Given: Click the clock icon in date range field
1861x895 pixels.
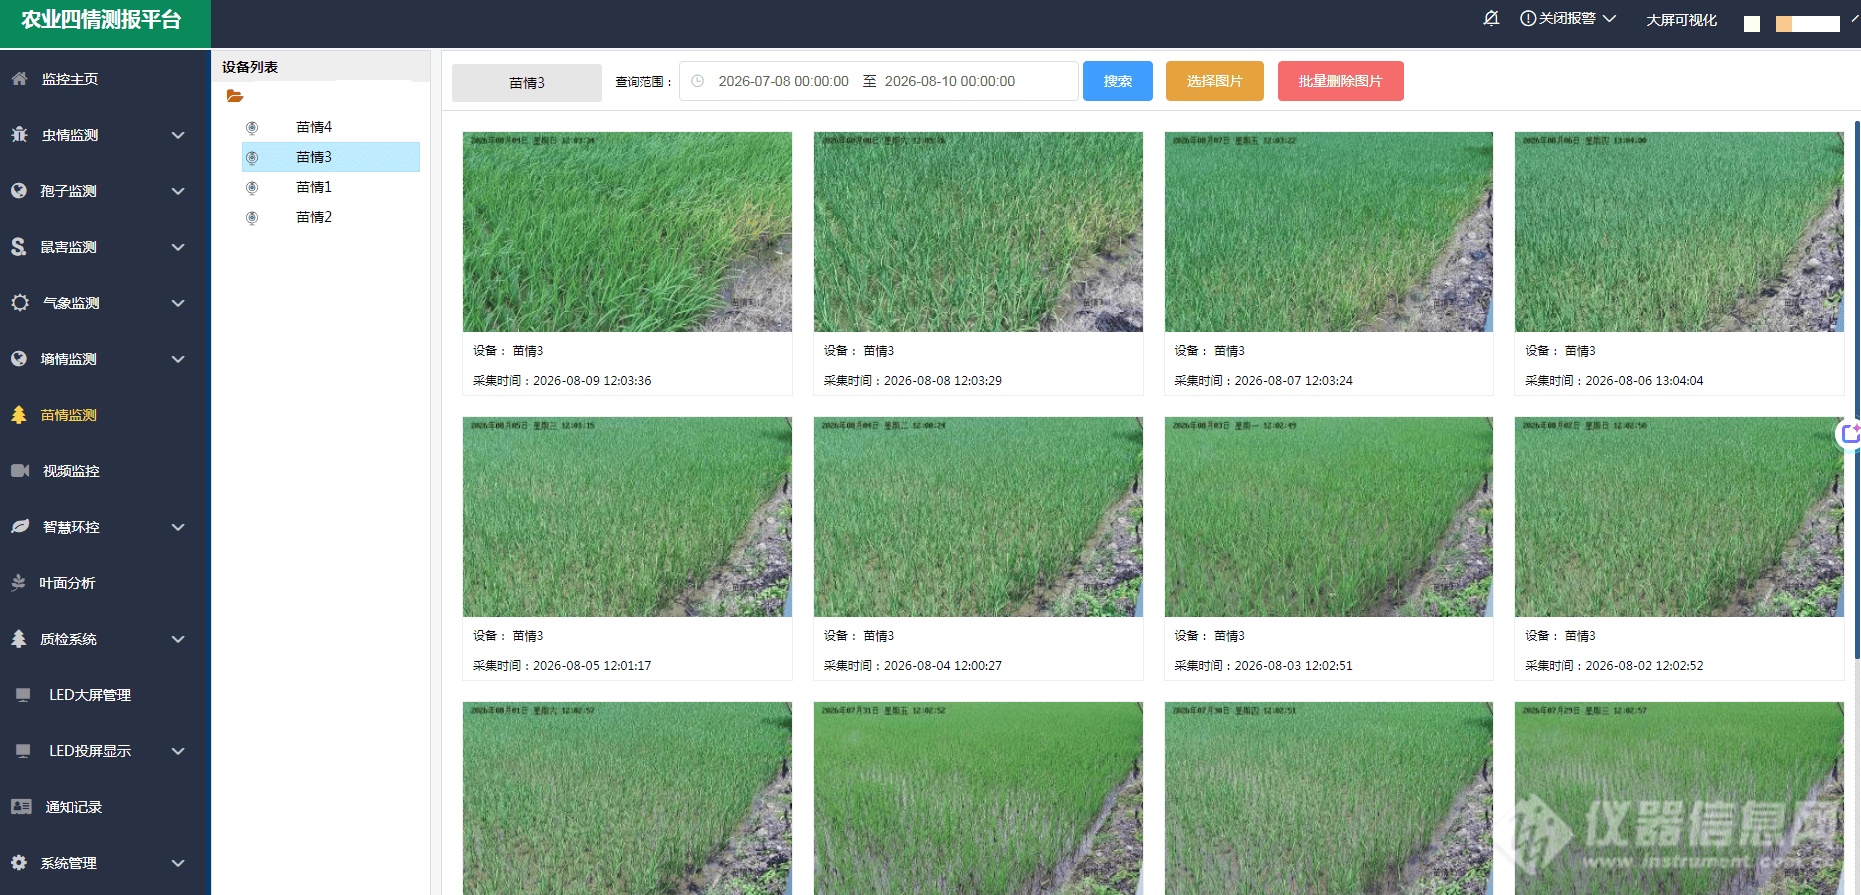Looking at the screenshot, I should [698, 81].
